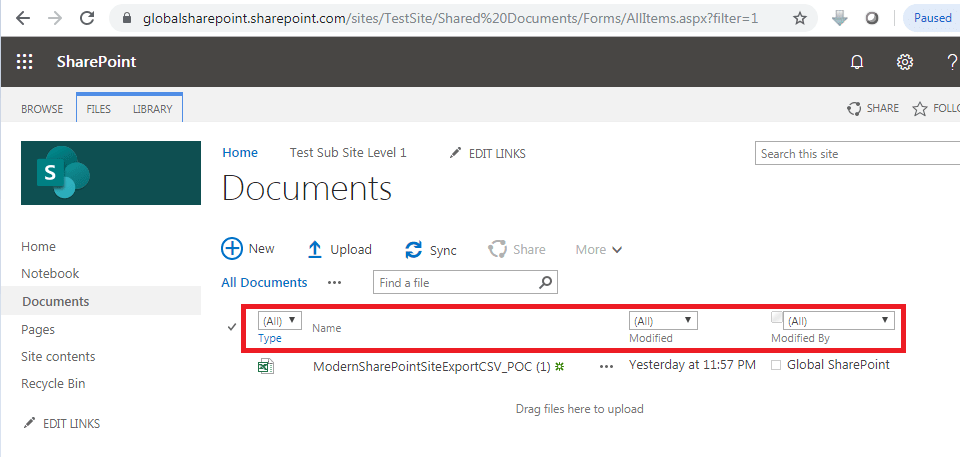Switch to the FILES ribbon tab
This screenshot has height=457, width=960.
point(99,109)
